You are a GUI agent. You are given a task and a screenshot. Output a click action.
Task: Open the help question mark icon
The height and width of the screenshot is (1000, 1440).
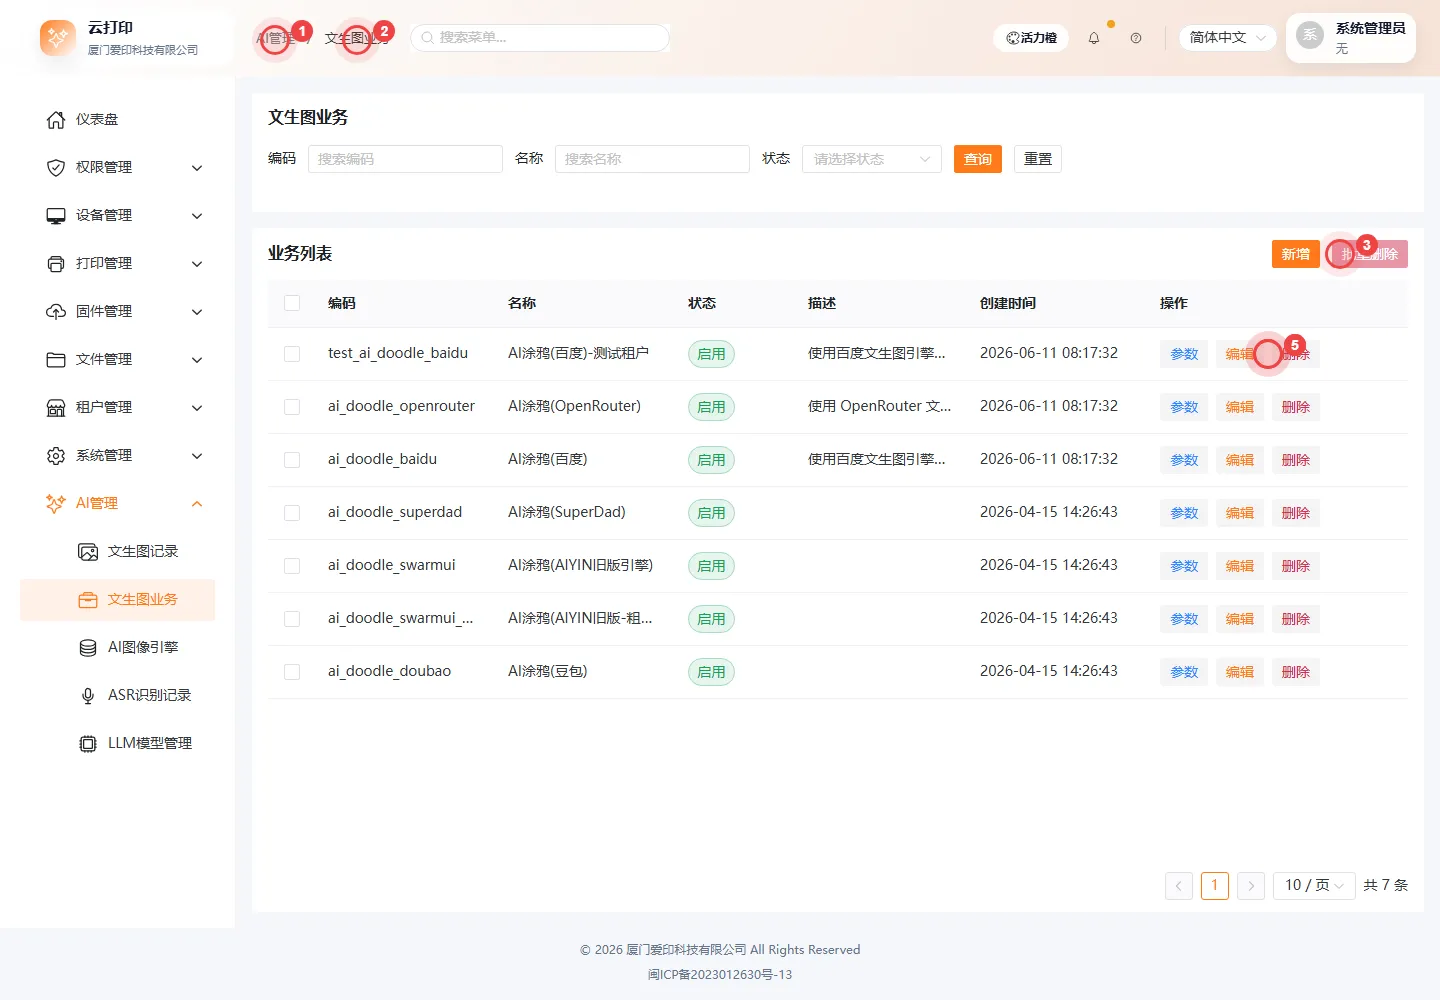(x=1136, y=38)
